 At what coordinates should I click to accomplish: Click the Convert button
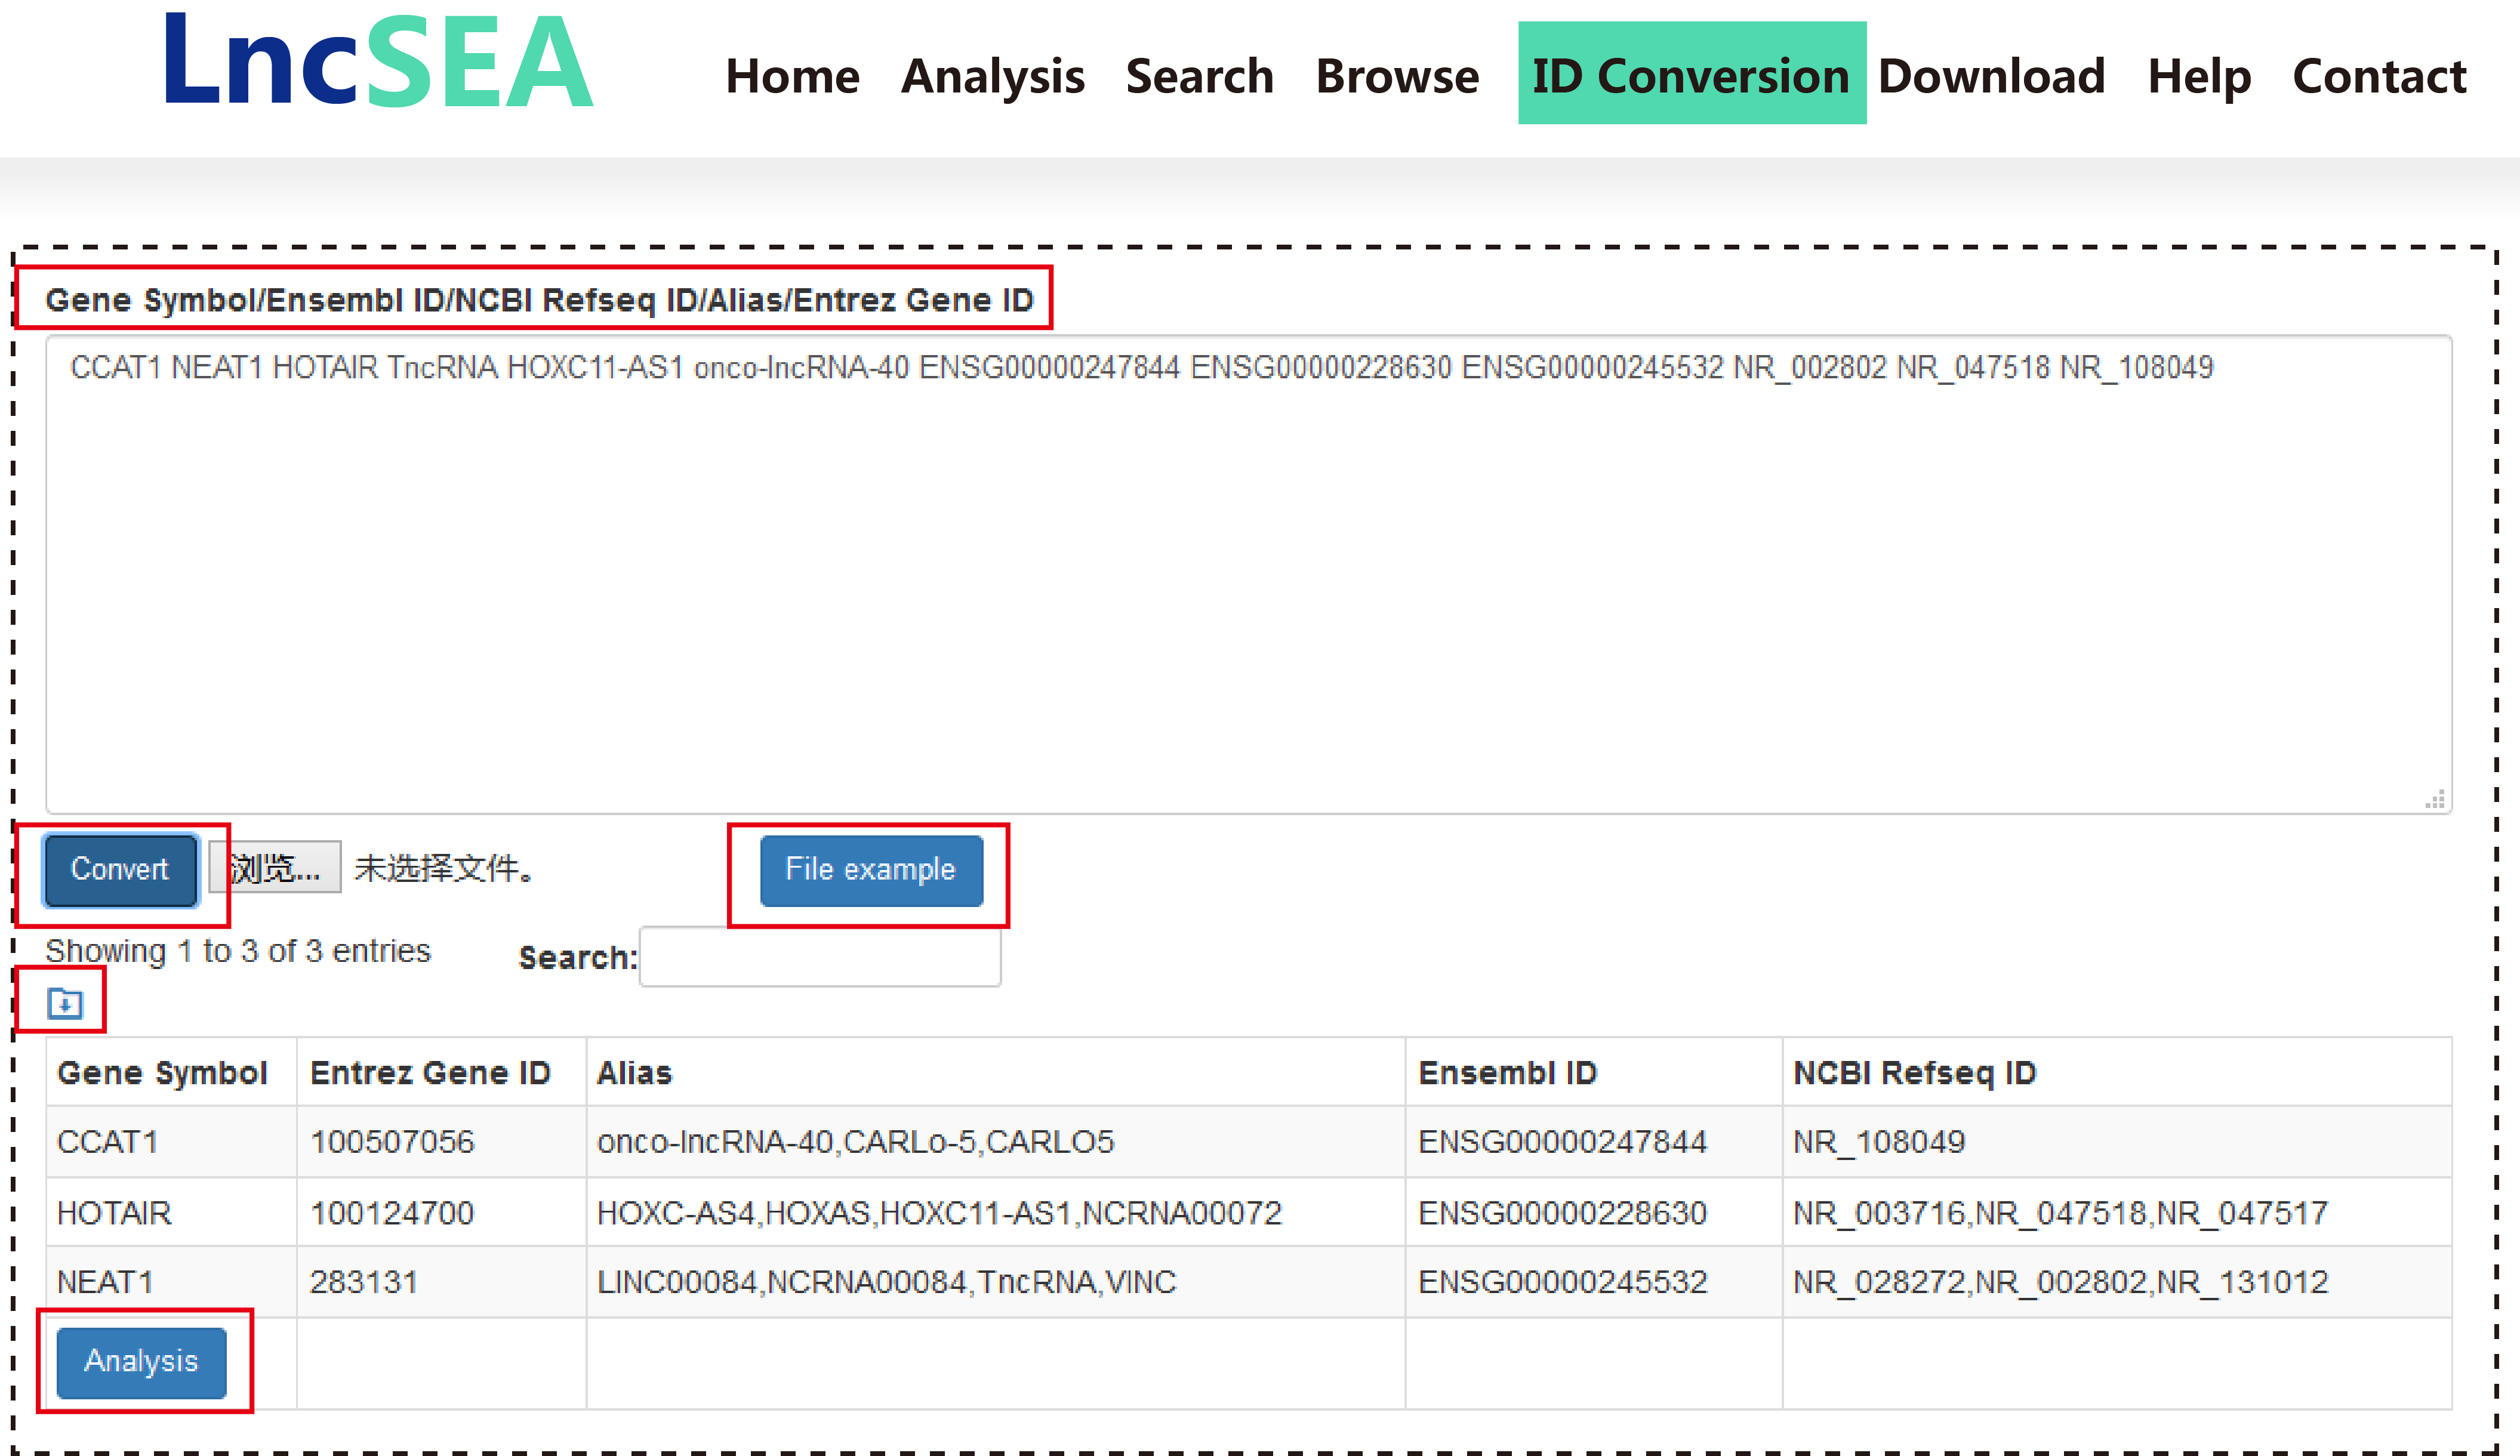[120, 870]
